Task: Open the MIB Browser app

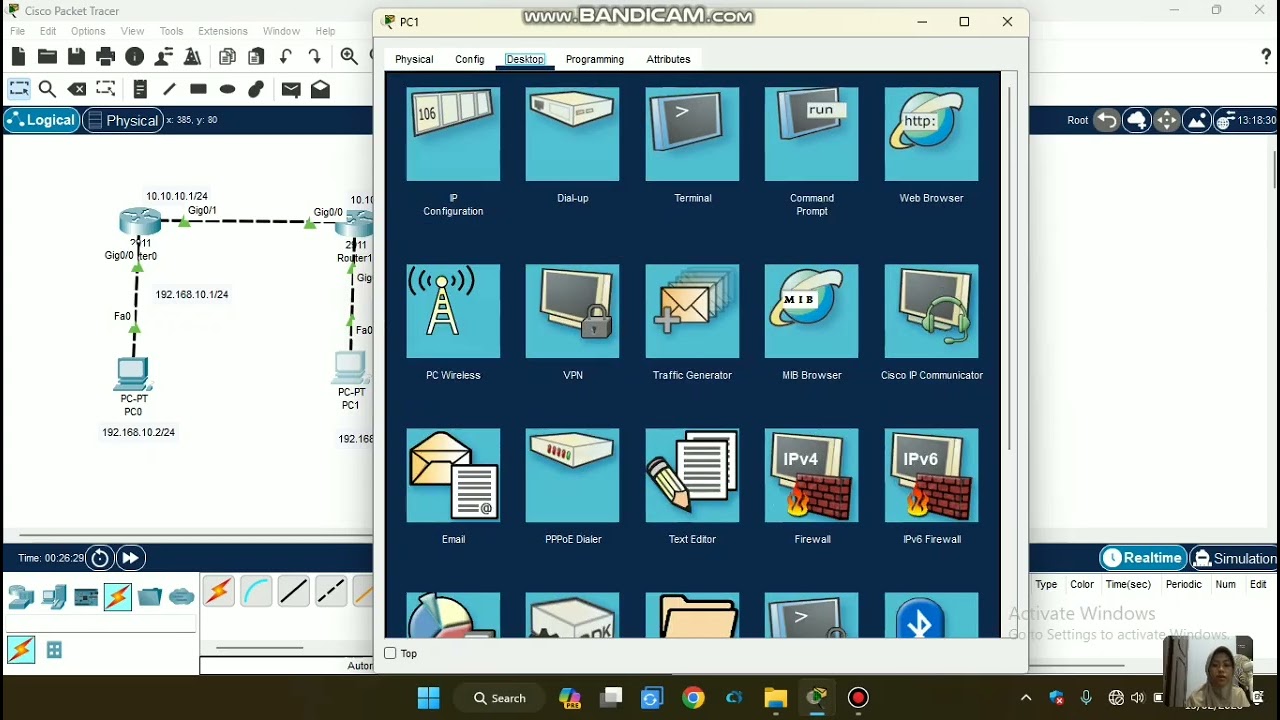Action: click(811, 311)
